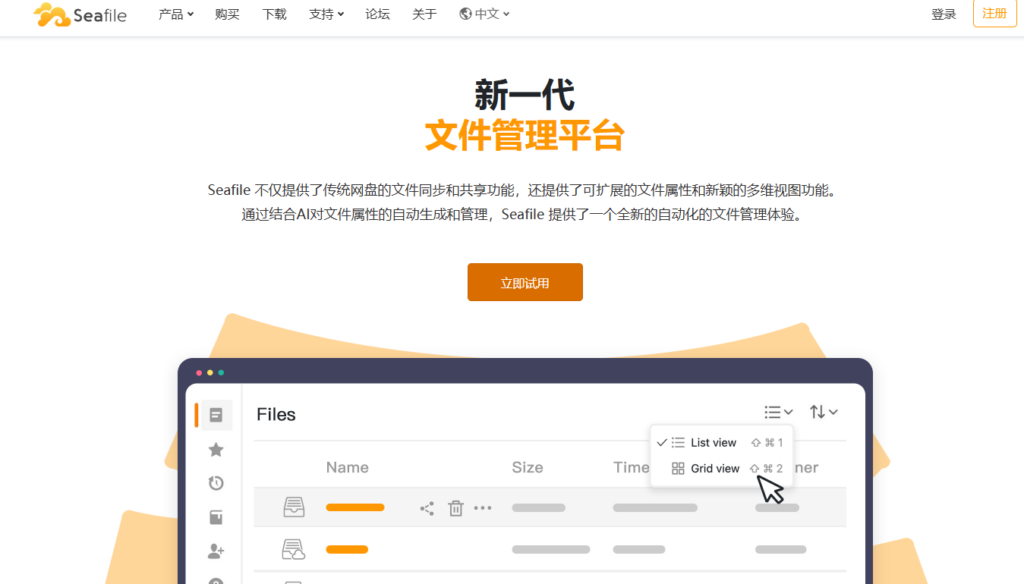Viewport: 1024px width, 584px height.
Task: Click the yellow window dot in mockup
Action: tap(210, 372)
